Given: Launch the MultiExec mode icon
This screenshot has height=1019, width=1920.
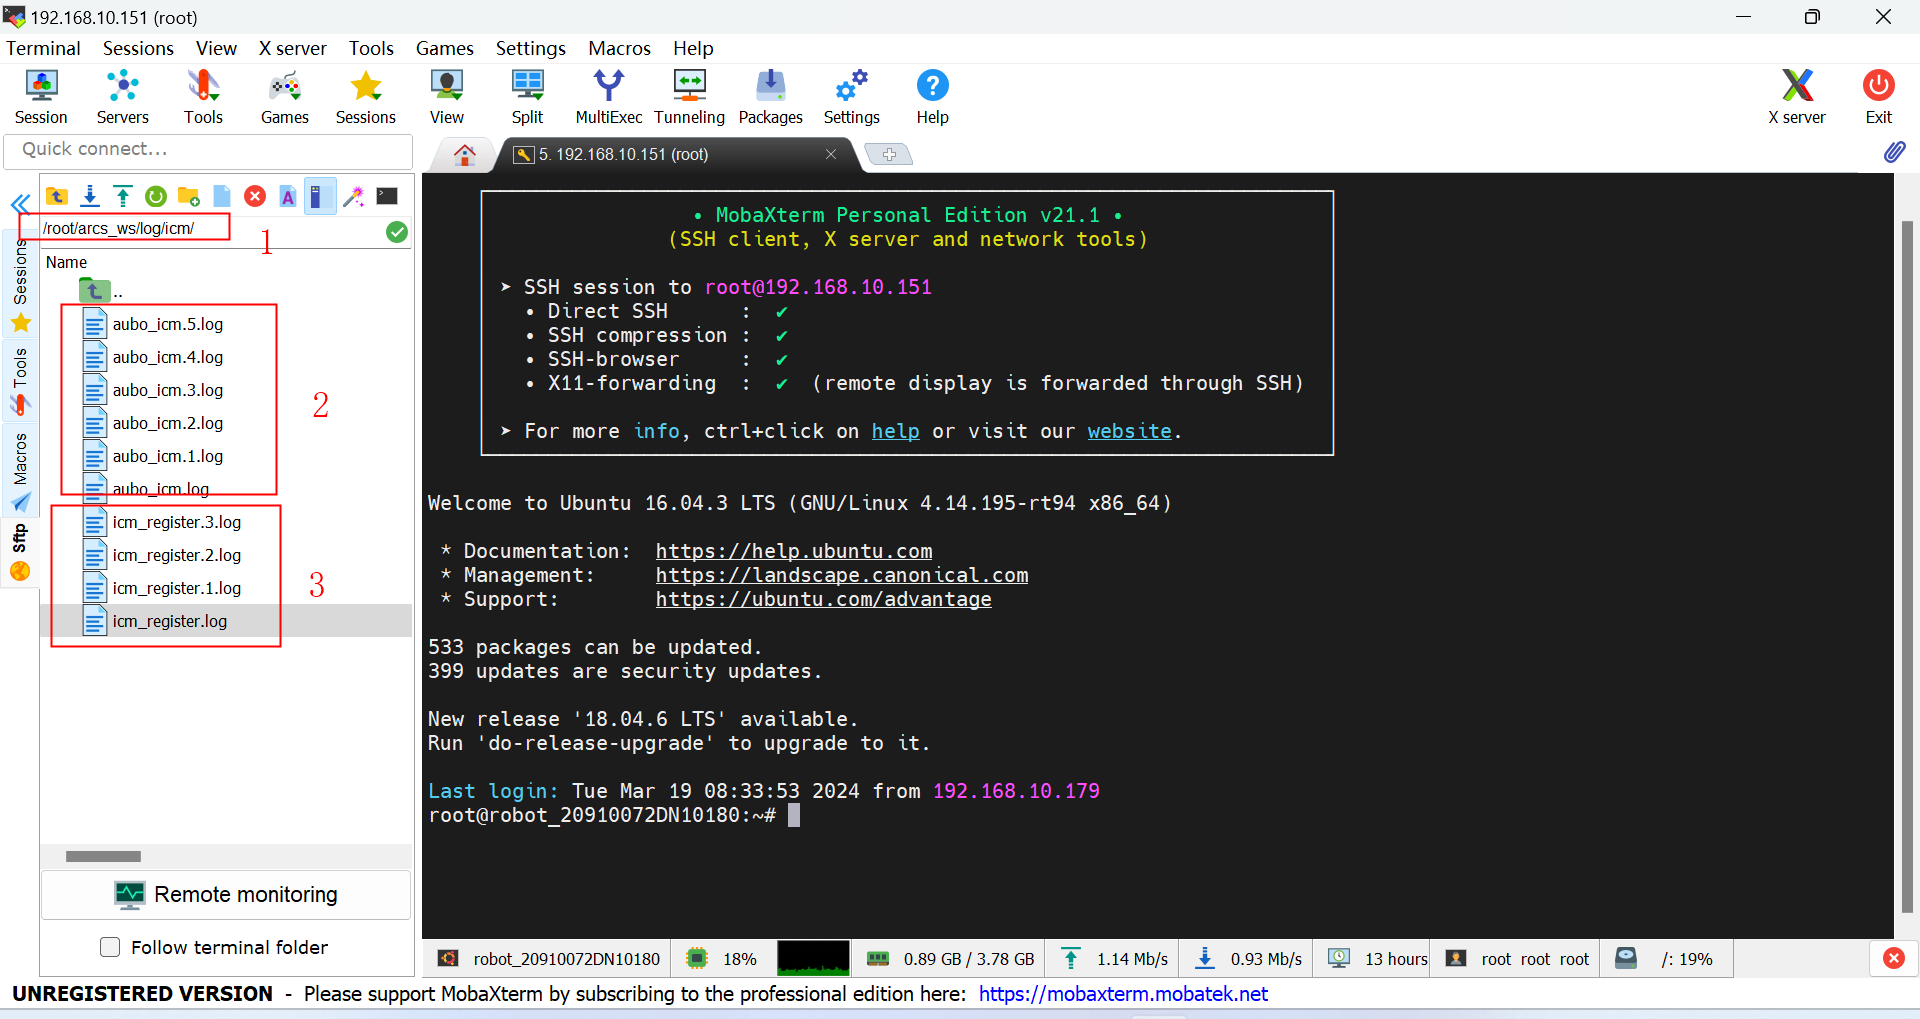Looking at the screenshot, I should [608, 97].
